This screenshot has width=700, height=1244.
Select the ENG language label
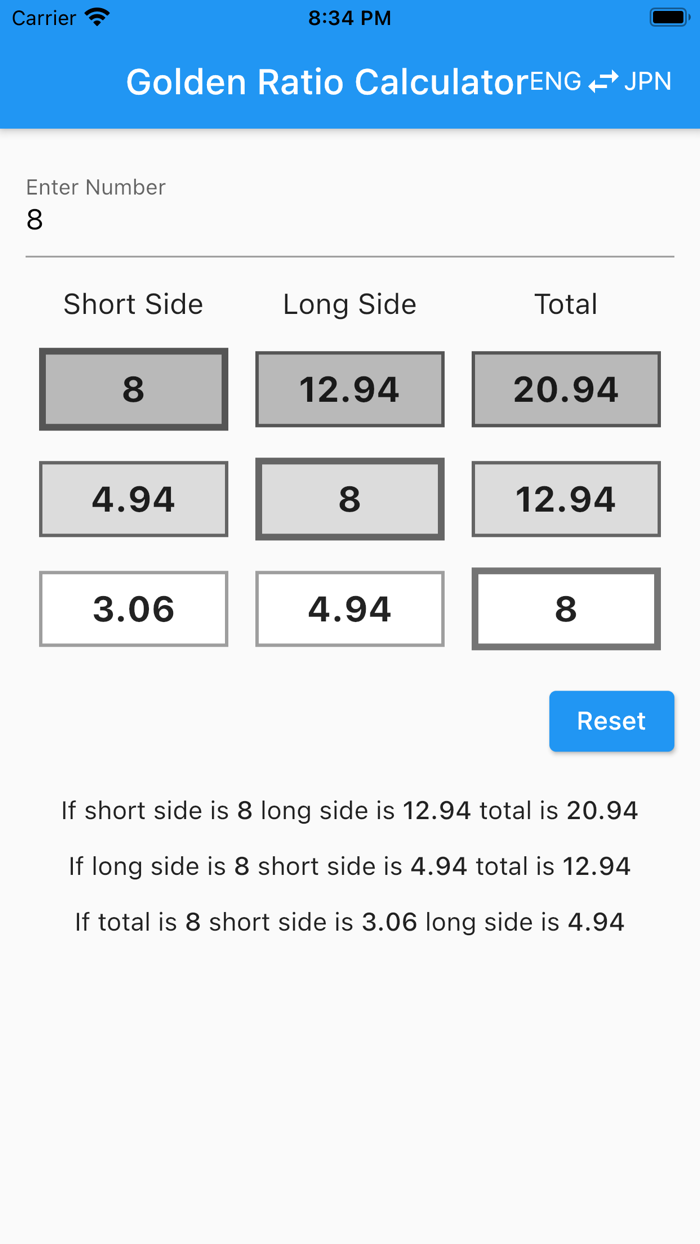[556, 81]
